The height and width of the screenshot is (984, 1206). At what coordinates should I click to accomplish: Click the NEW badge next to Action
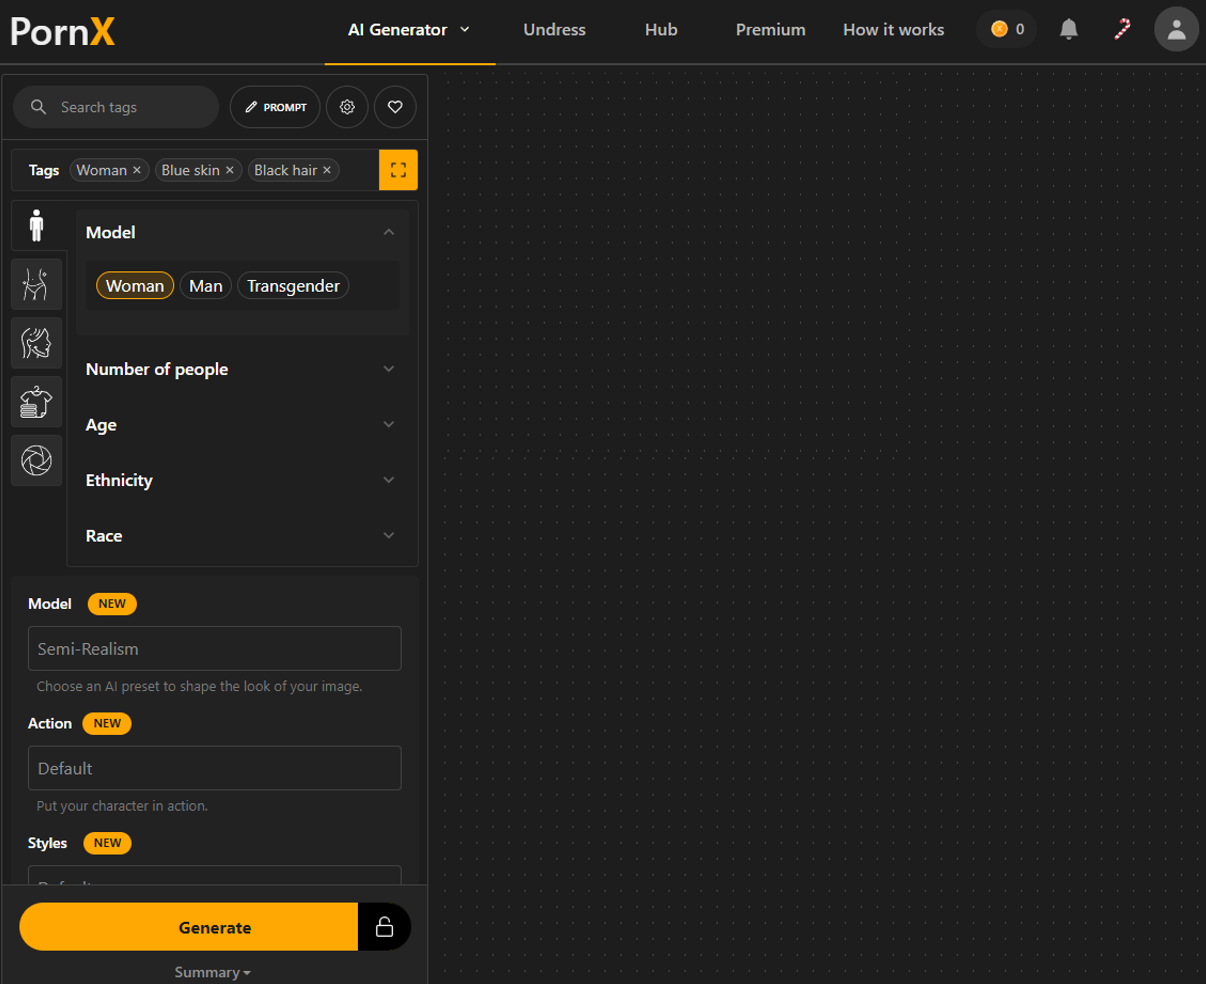(107, 723)
